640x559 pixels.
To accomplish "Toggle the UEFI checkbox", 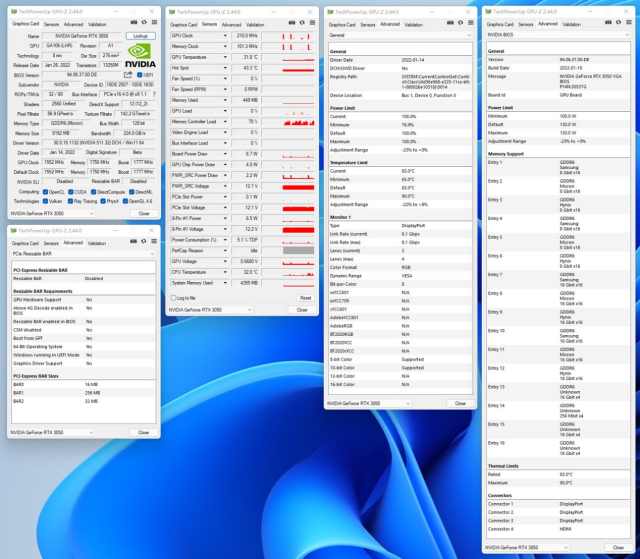I will pos(140,75).
